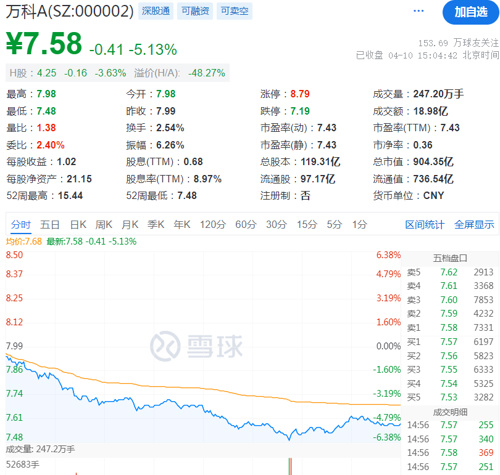Click the 深股通 tag
The height and width of the screenshot is (475, 500).
(156, 11)
